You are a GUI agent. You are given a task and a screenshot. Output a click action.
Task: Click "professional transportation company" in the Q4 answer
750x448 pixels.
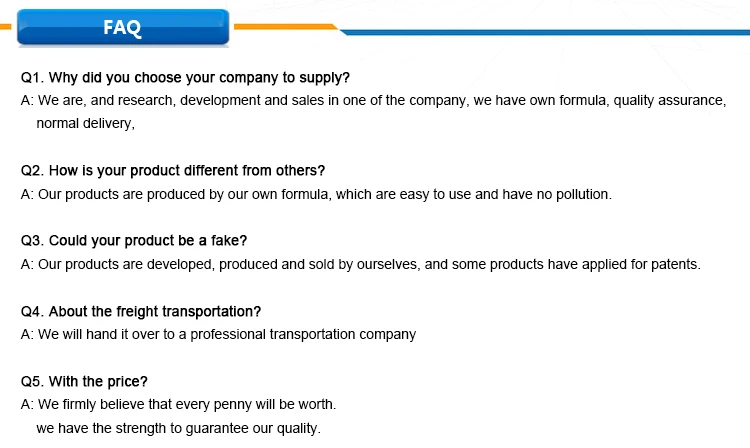click(x=300, y=334)
